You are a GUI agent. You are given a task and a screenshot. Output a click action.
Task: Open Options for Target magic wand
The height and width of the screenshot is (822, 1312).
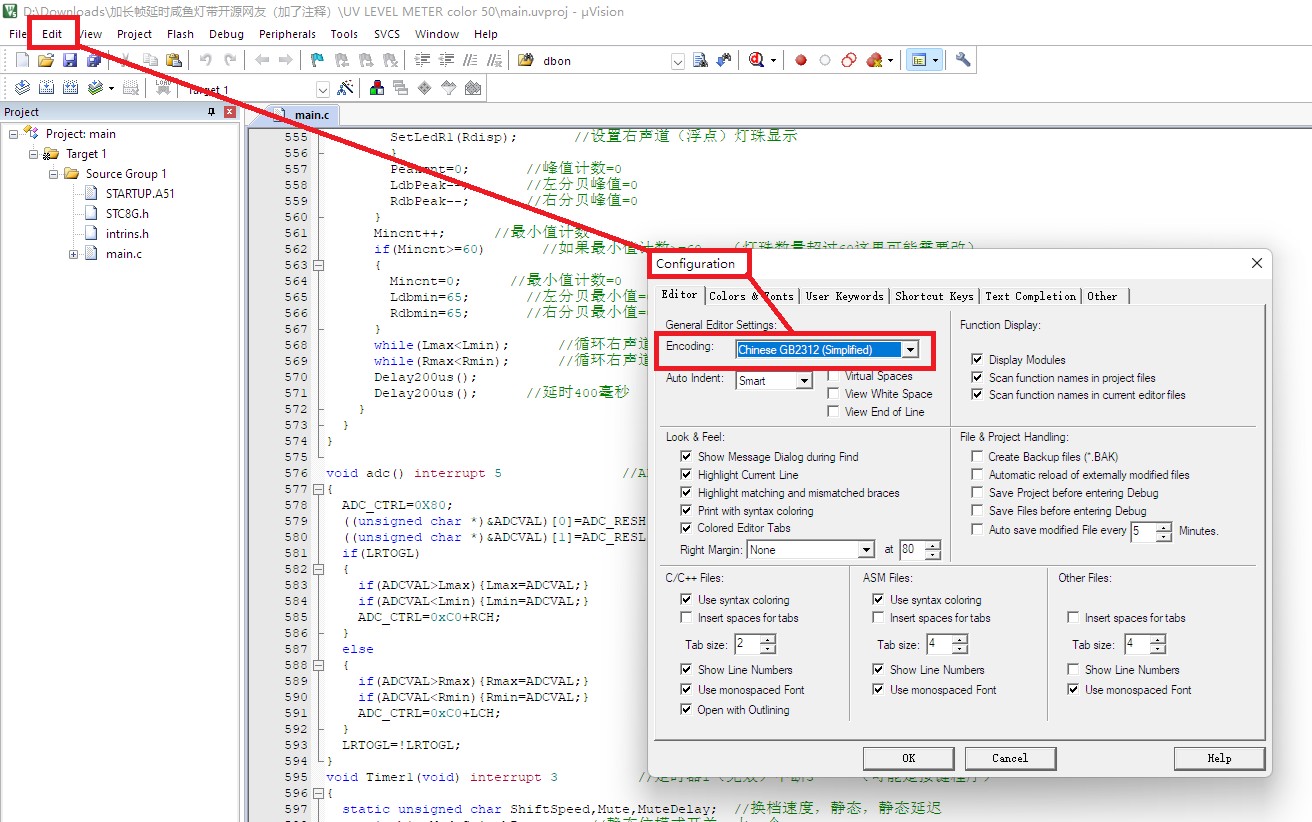pos(345,88)
